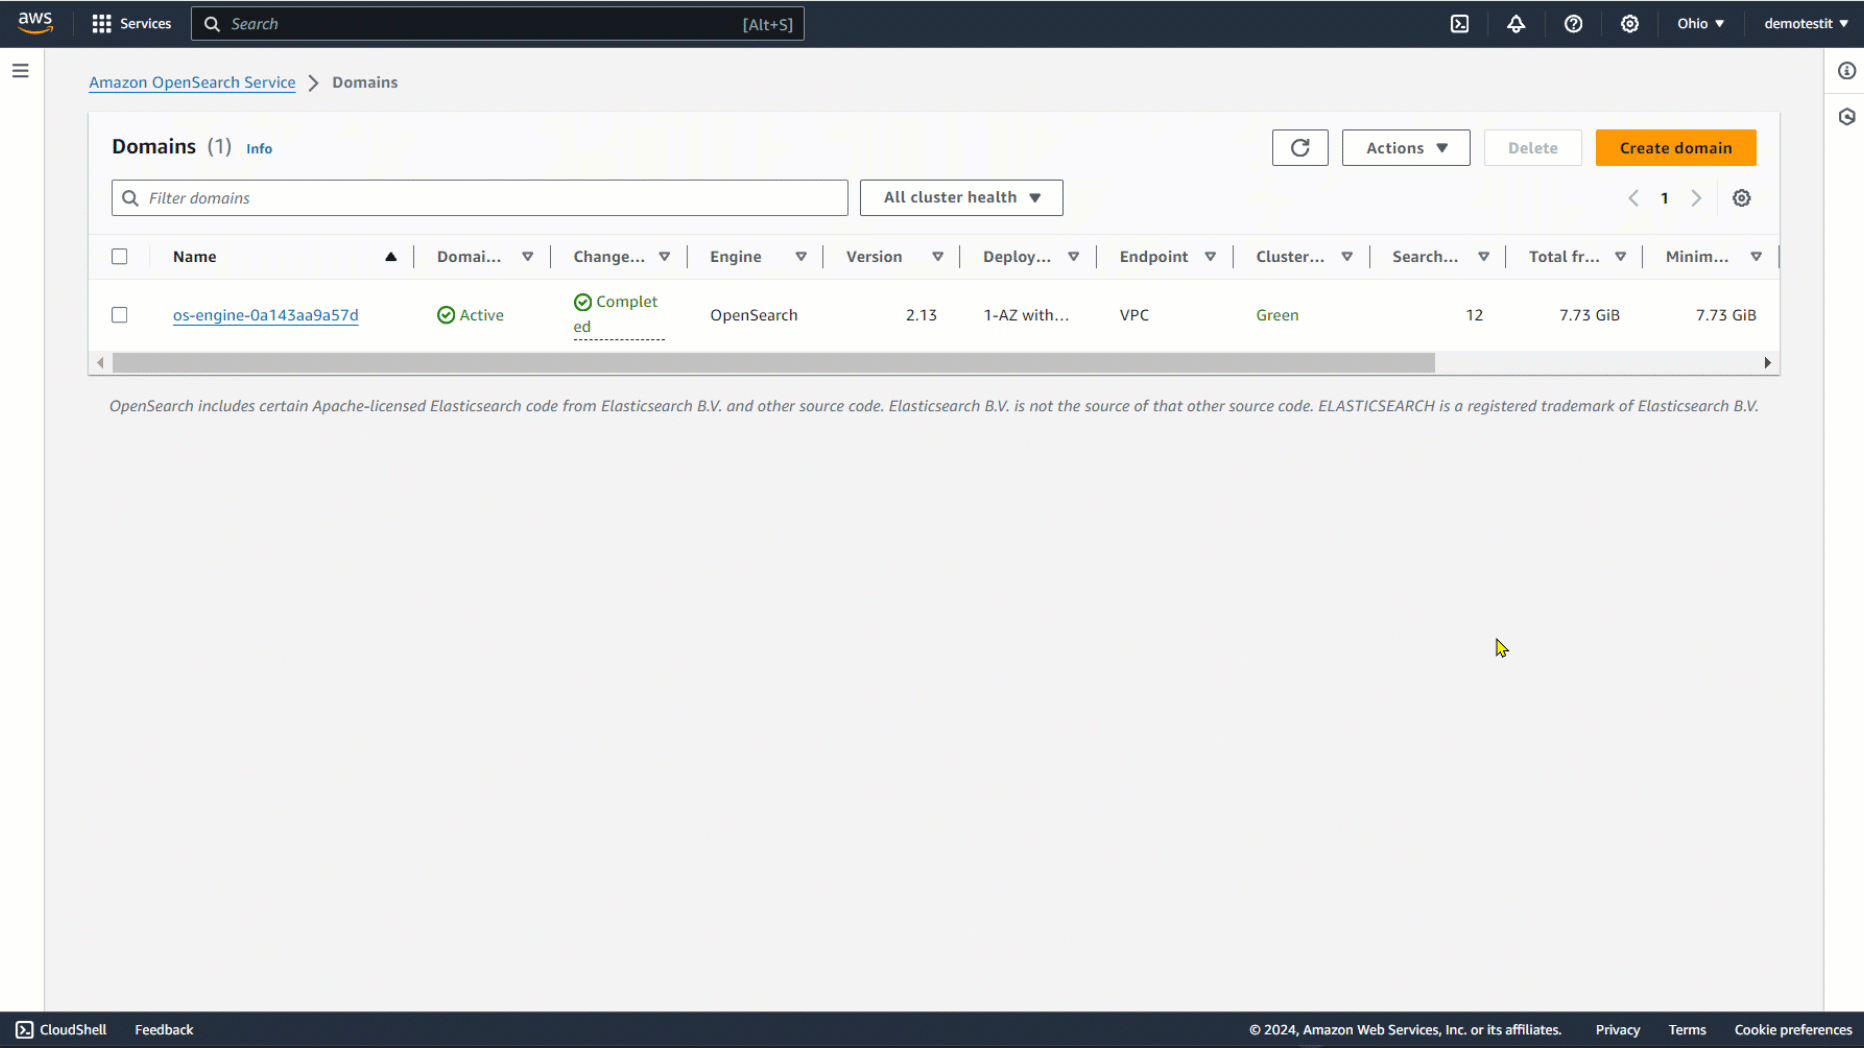Open table preferences gear icon
Screen dimensions: 1864x1048
point(1742,198)
